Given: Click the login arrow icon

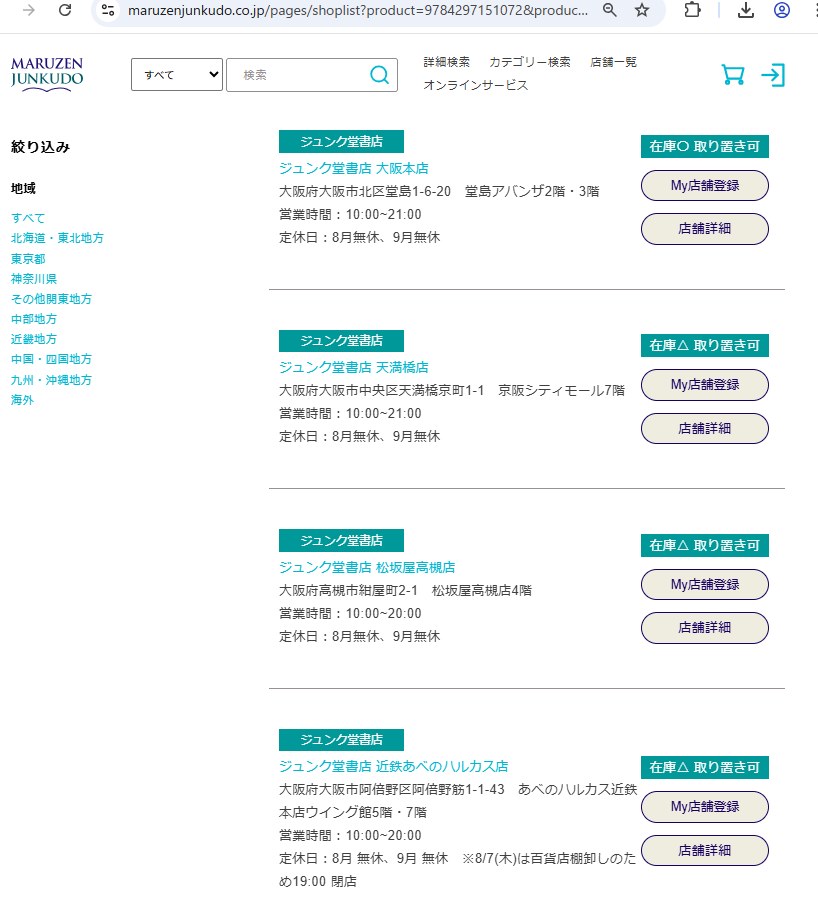Looking at the screenshot, I should (x=773, y=75).
